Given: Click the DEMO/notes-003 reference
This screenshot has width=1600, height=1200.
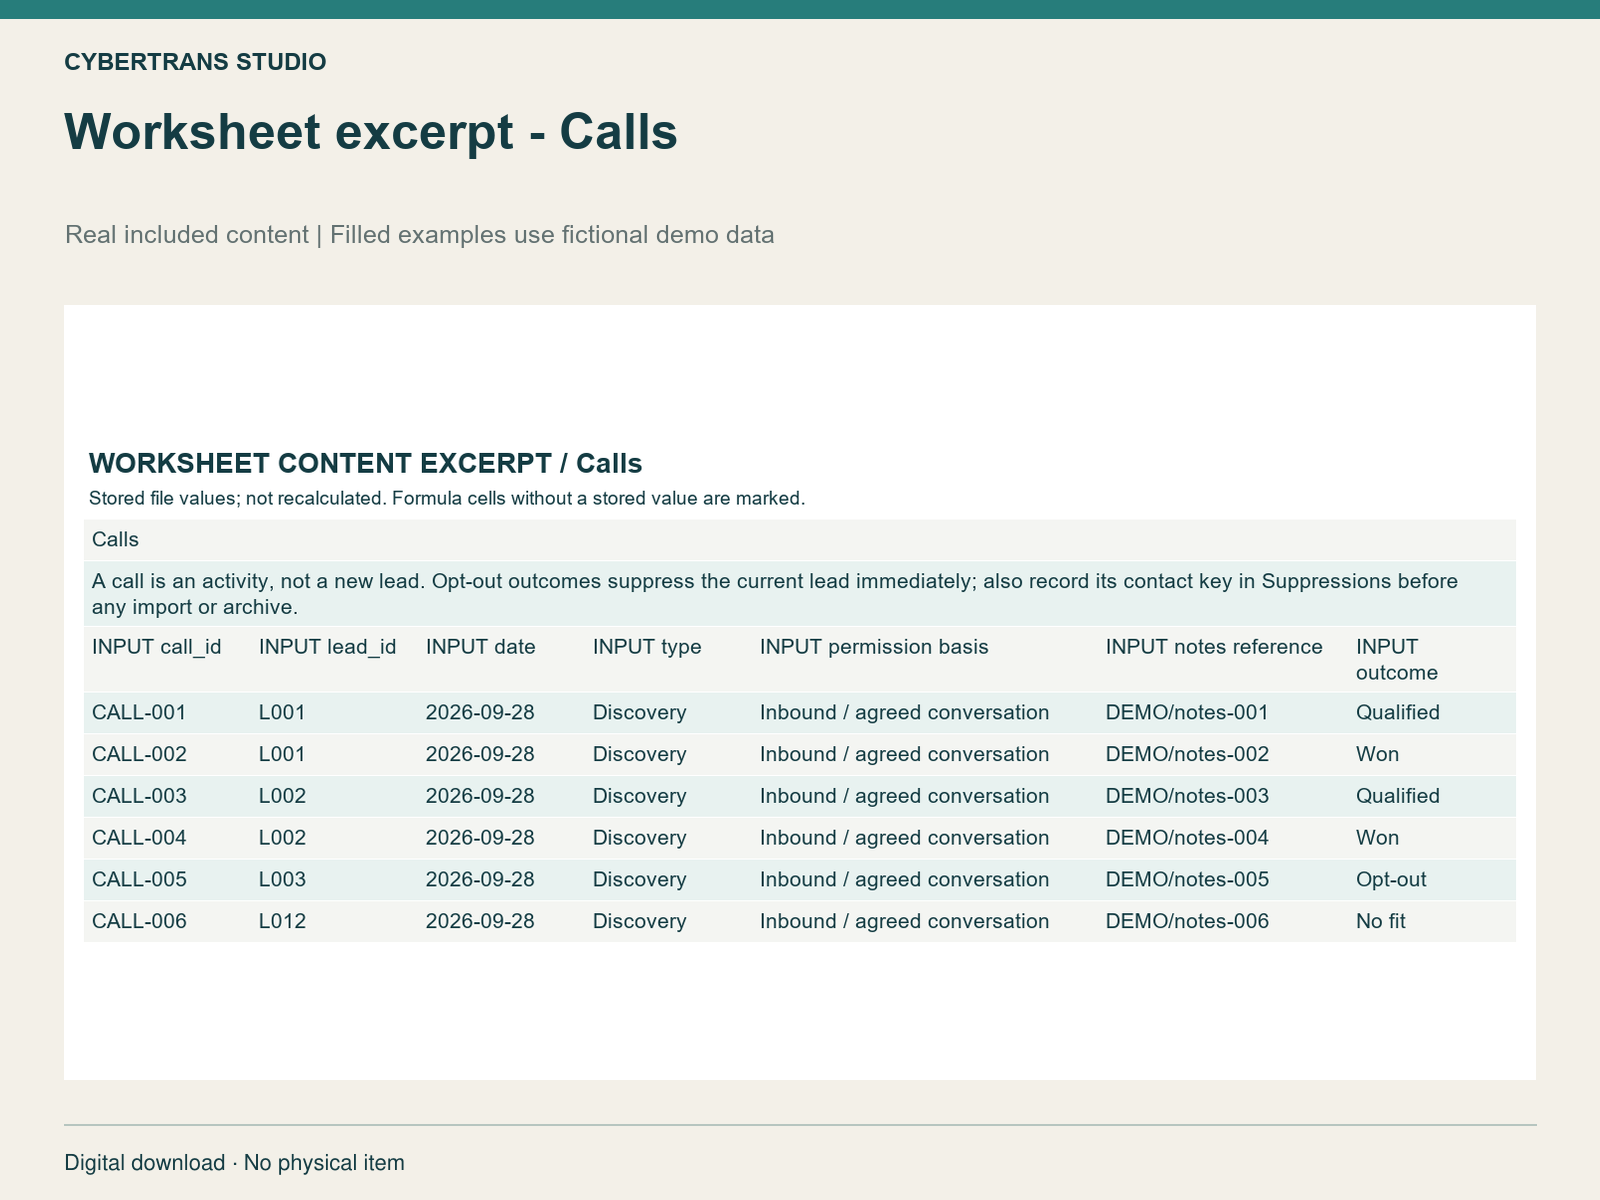Looking at the screenshot, I should click(1187, 797).
